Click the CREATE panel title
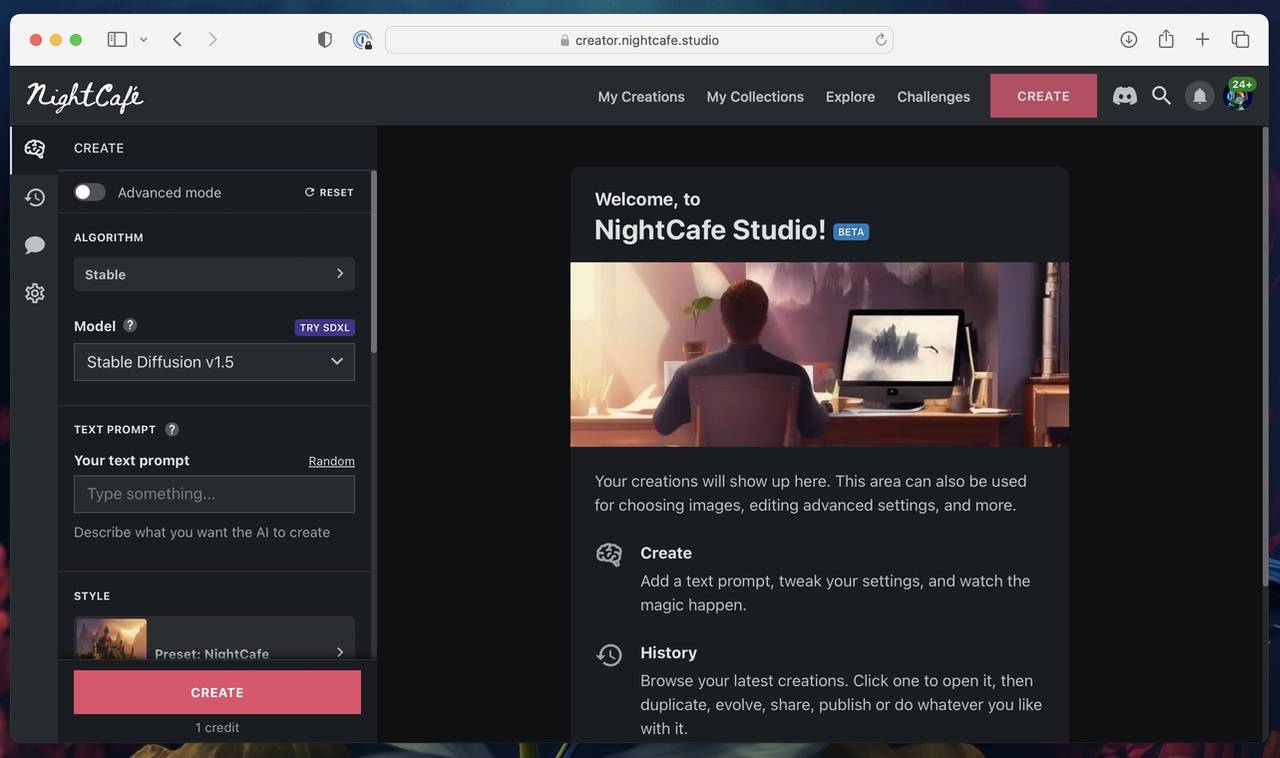Image resolution: width=1280 pixels, height=758 pixels. [x=99, y=148]
